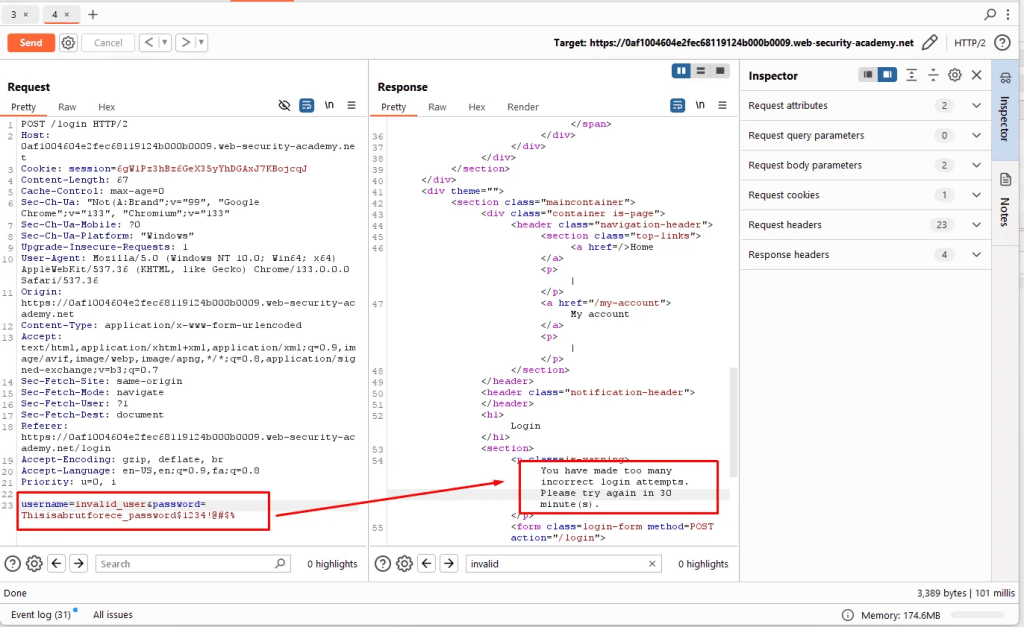The width and height of the screenshot is (1024, 627).
Task: Switch Request view to Raw tab
Action: [67, 107]
